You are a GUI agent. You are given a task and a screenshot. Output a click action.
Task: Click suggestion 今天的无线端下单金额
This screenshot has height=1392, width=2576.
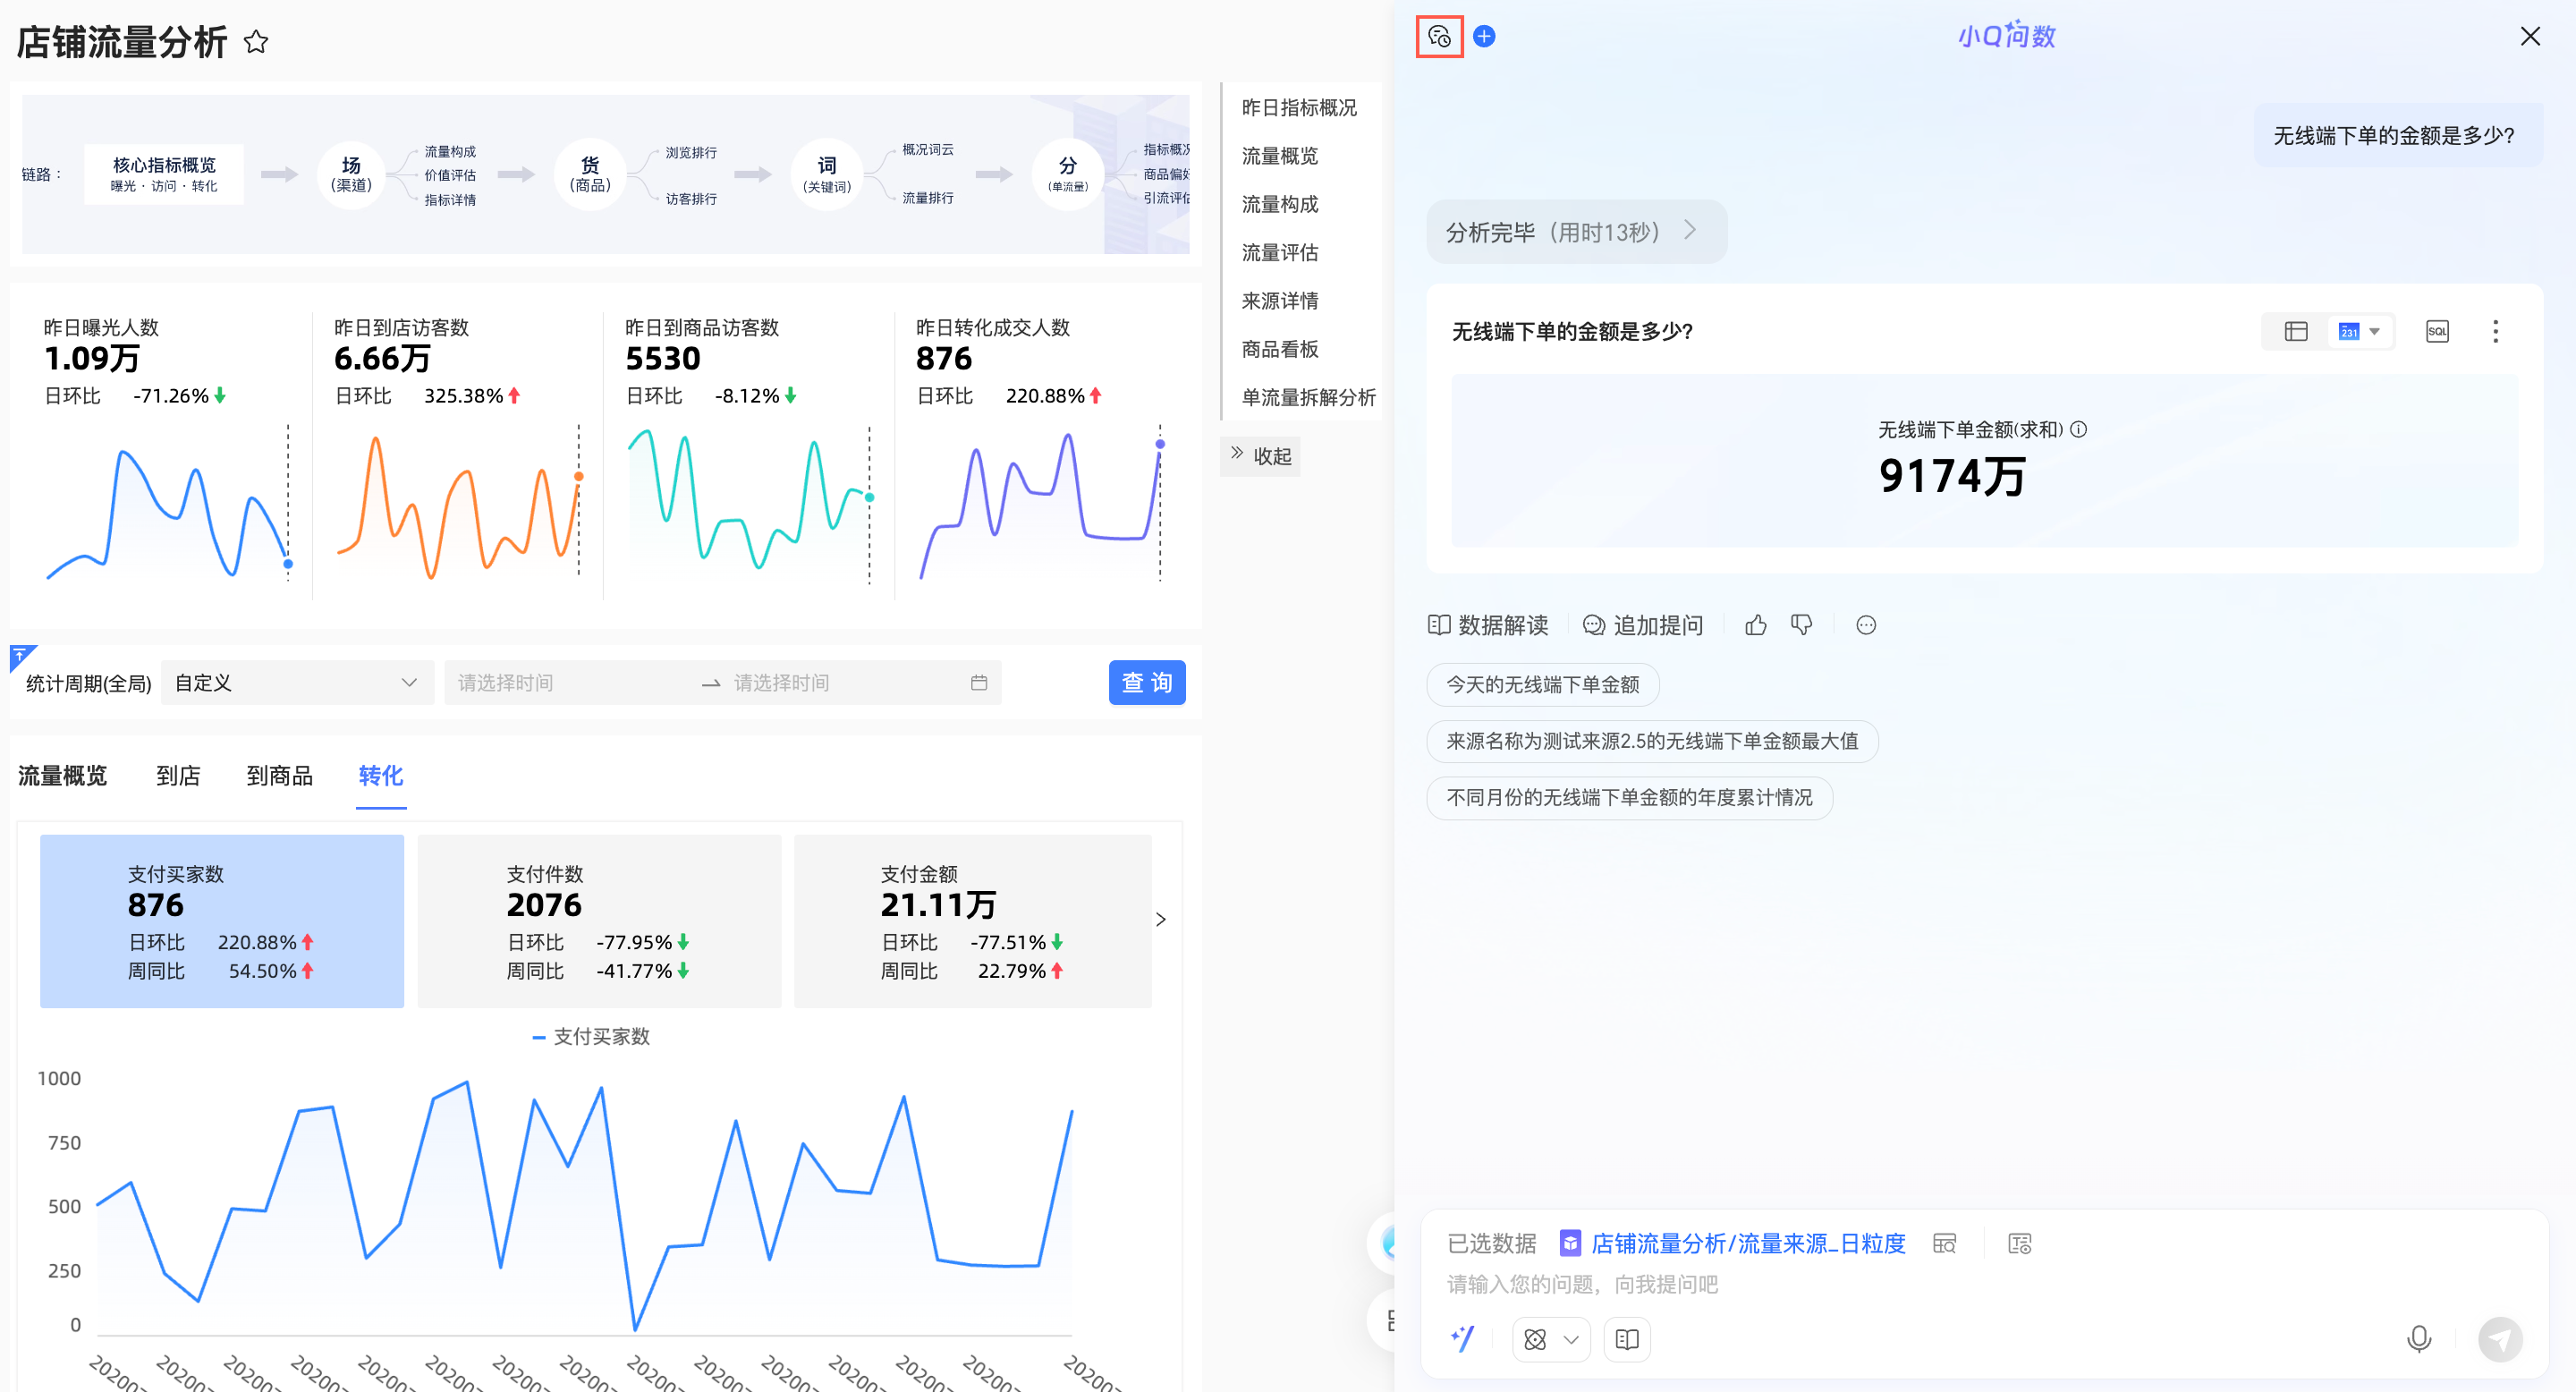pos(1542,684)
